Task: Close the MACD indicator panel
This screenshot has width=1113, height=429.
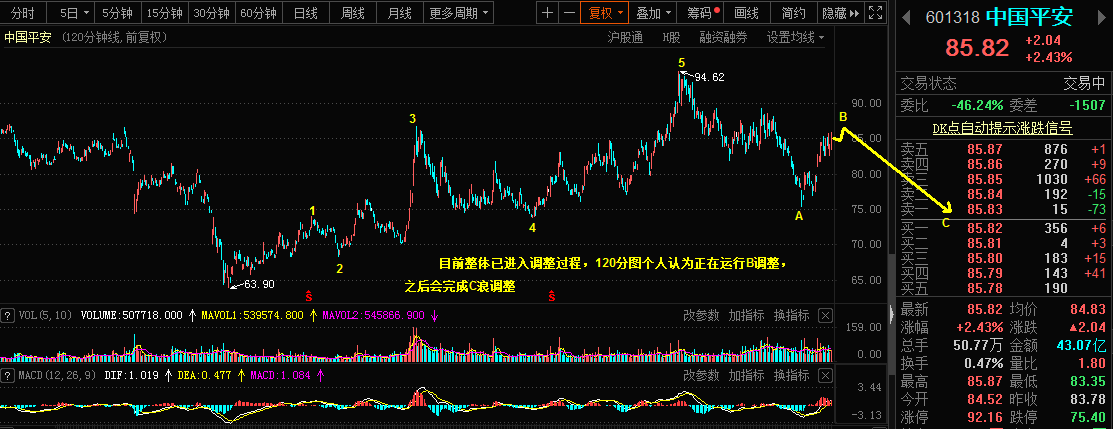Action: click(825, 376)
